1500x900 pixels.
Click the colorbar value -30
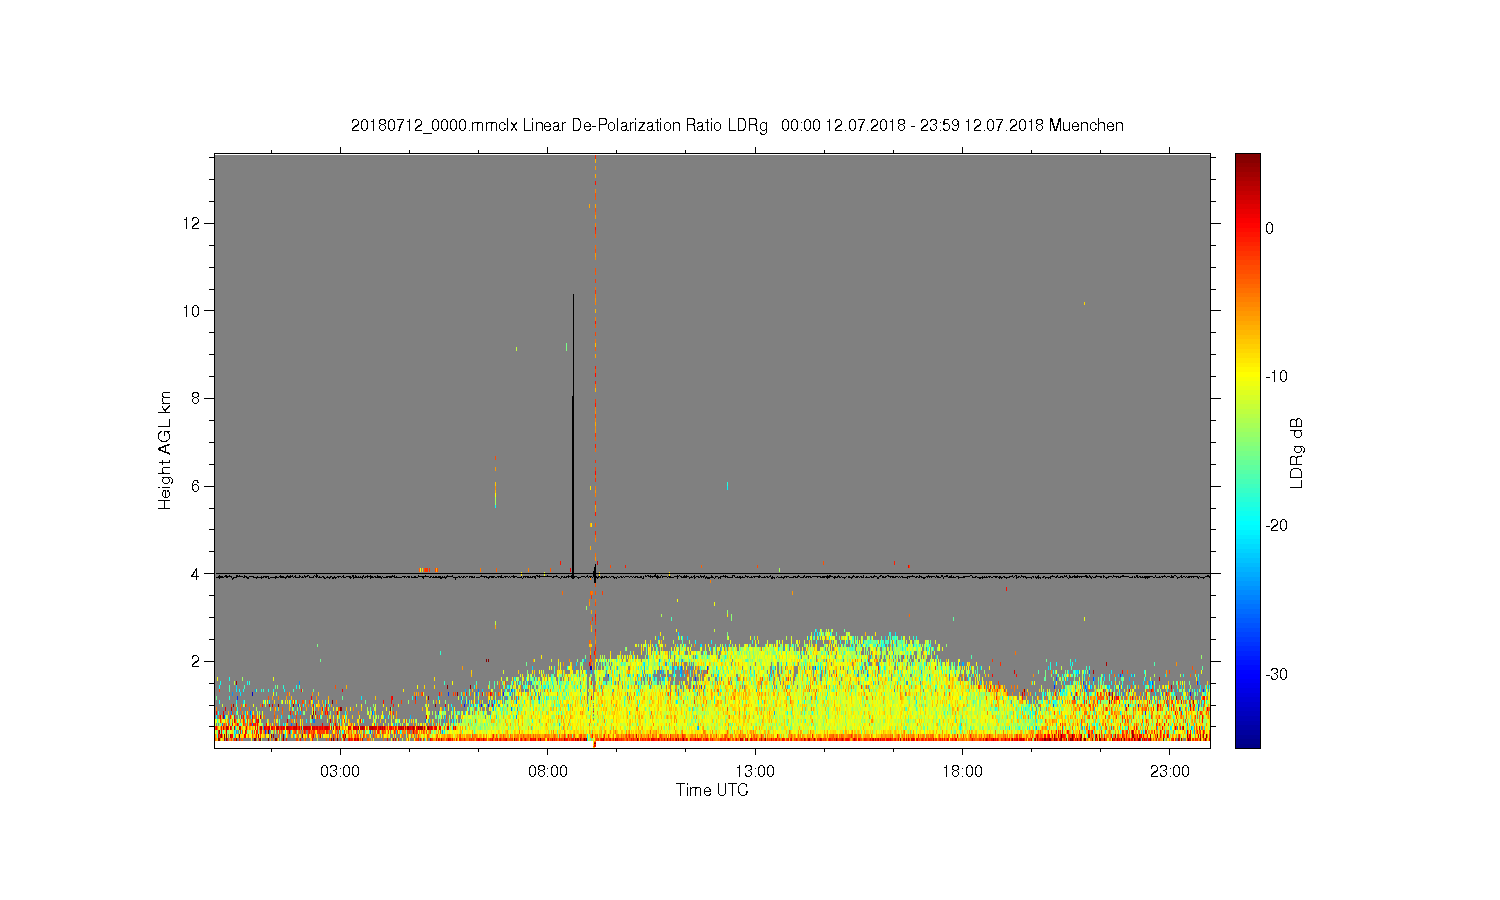coord(1276,674)
